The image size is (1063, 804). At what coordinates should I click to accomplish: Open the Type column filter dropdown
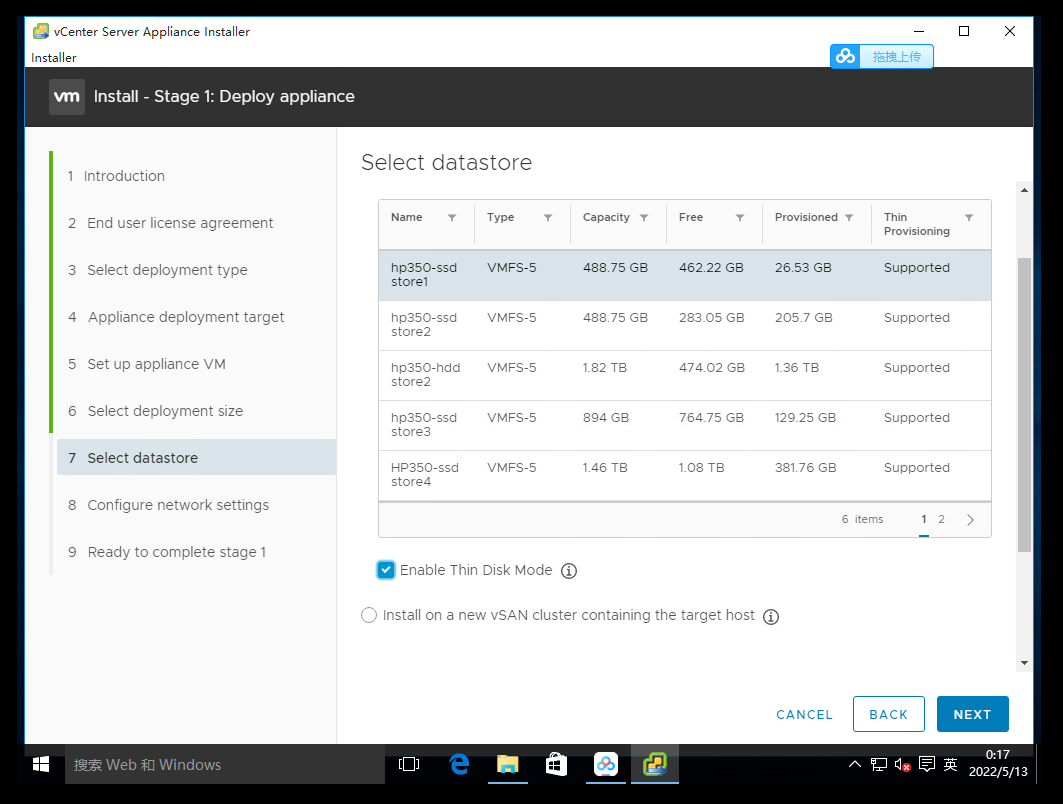coord(549,216)
